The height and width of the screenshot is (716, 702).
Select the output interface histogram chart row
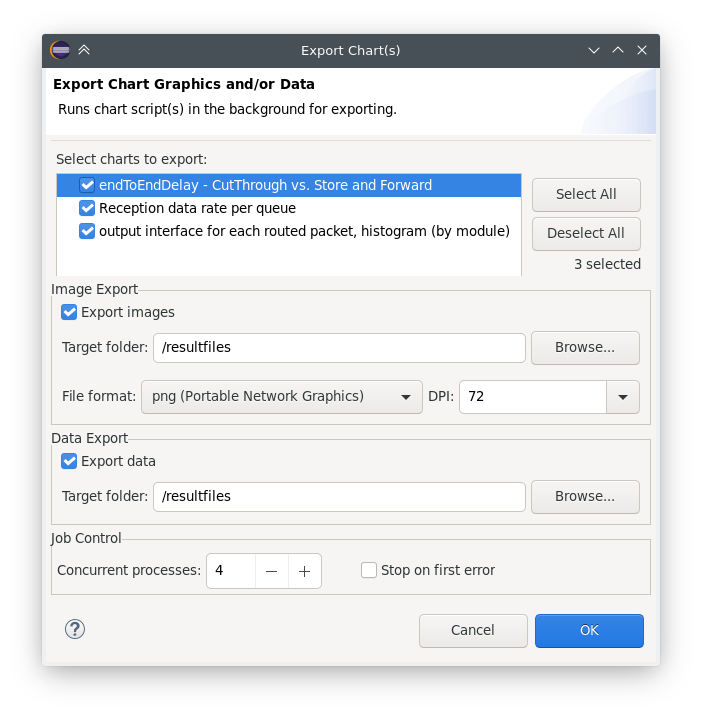289,231
